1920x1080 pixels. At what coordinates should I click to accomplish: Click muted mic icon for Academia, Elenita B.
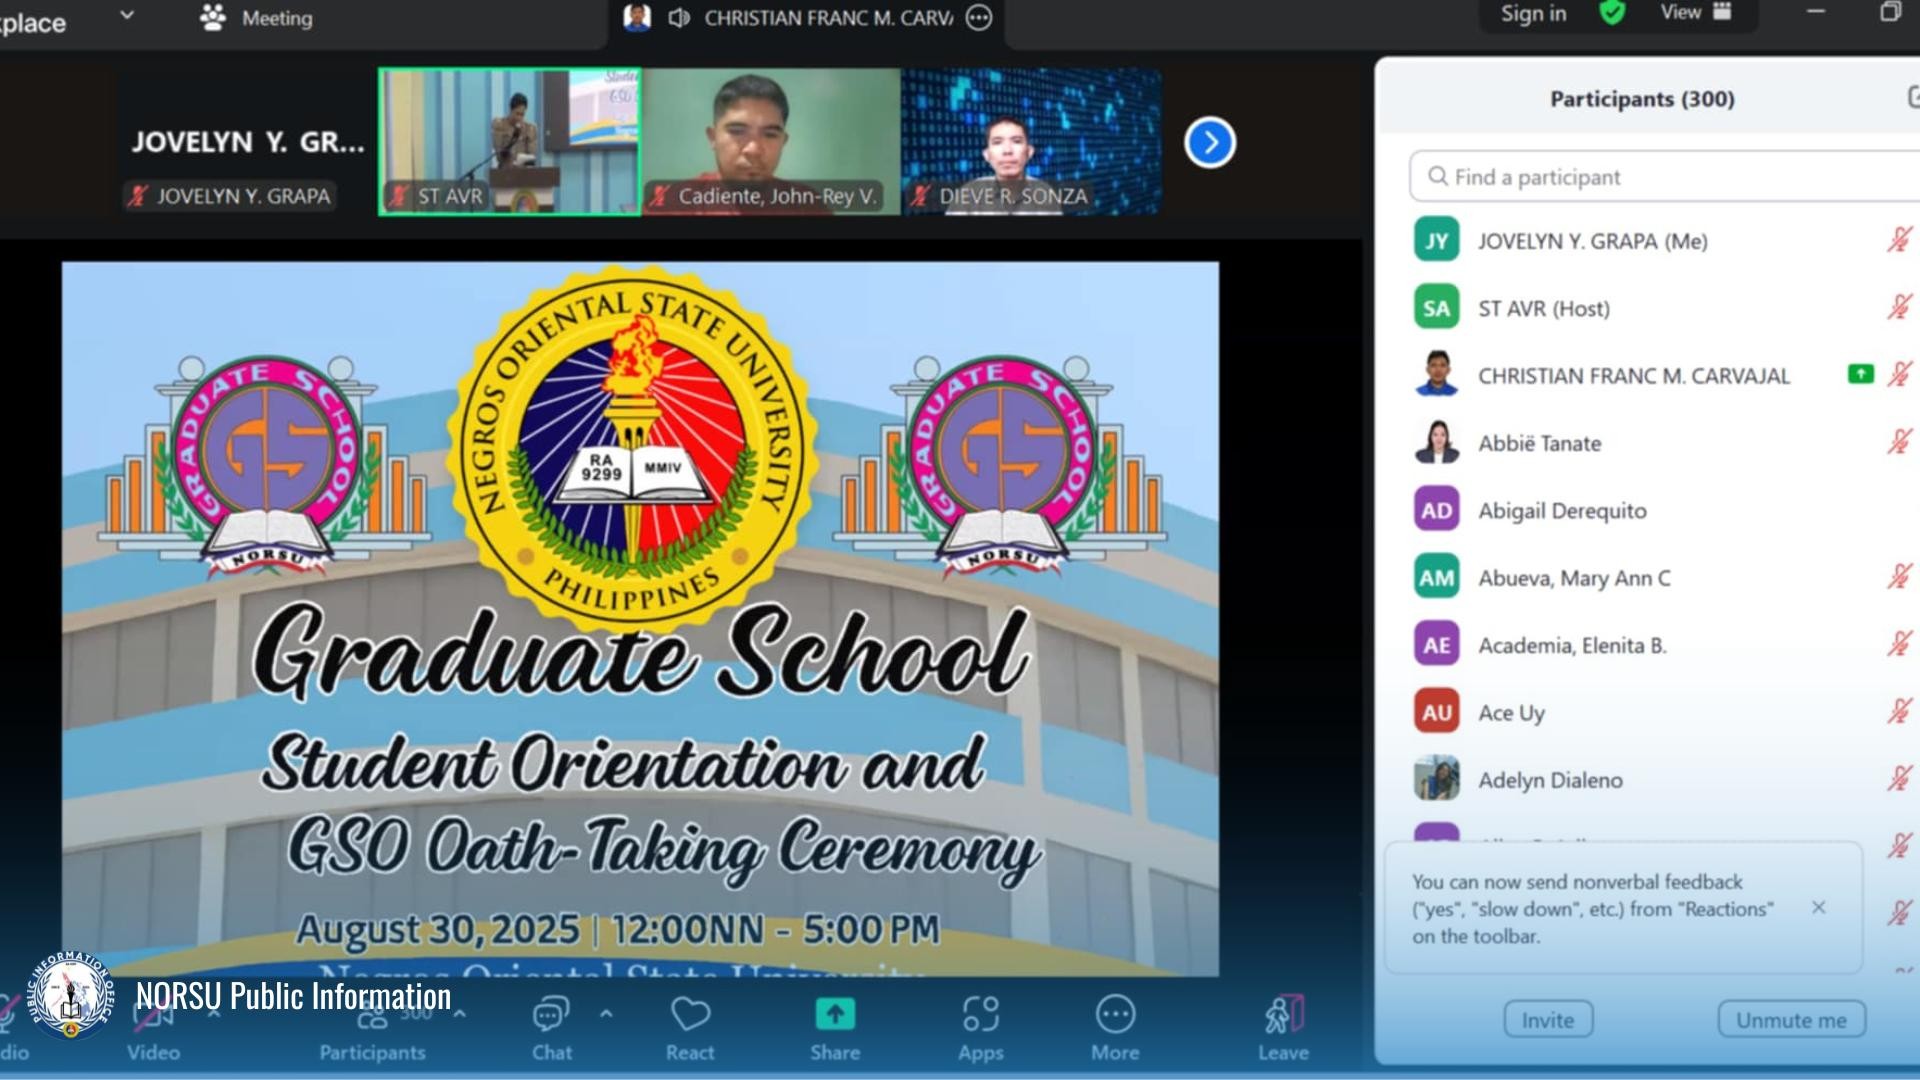click(1899, 644)
